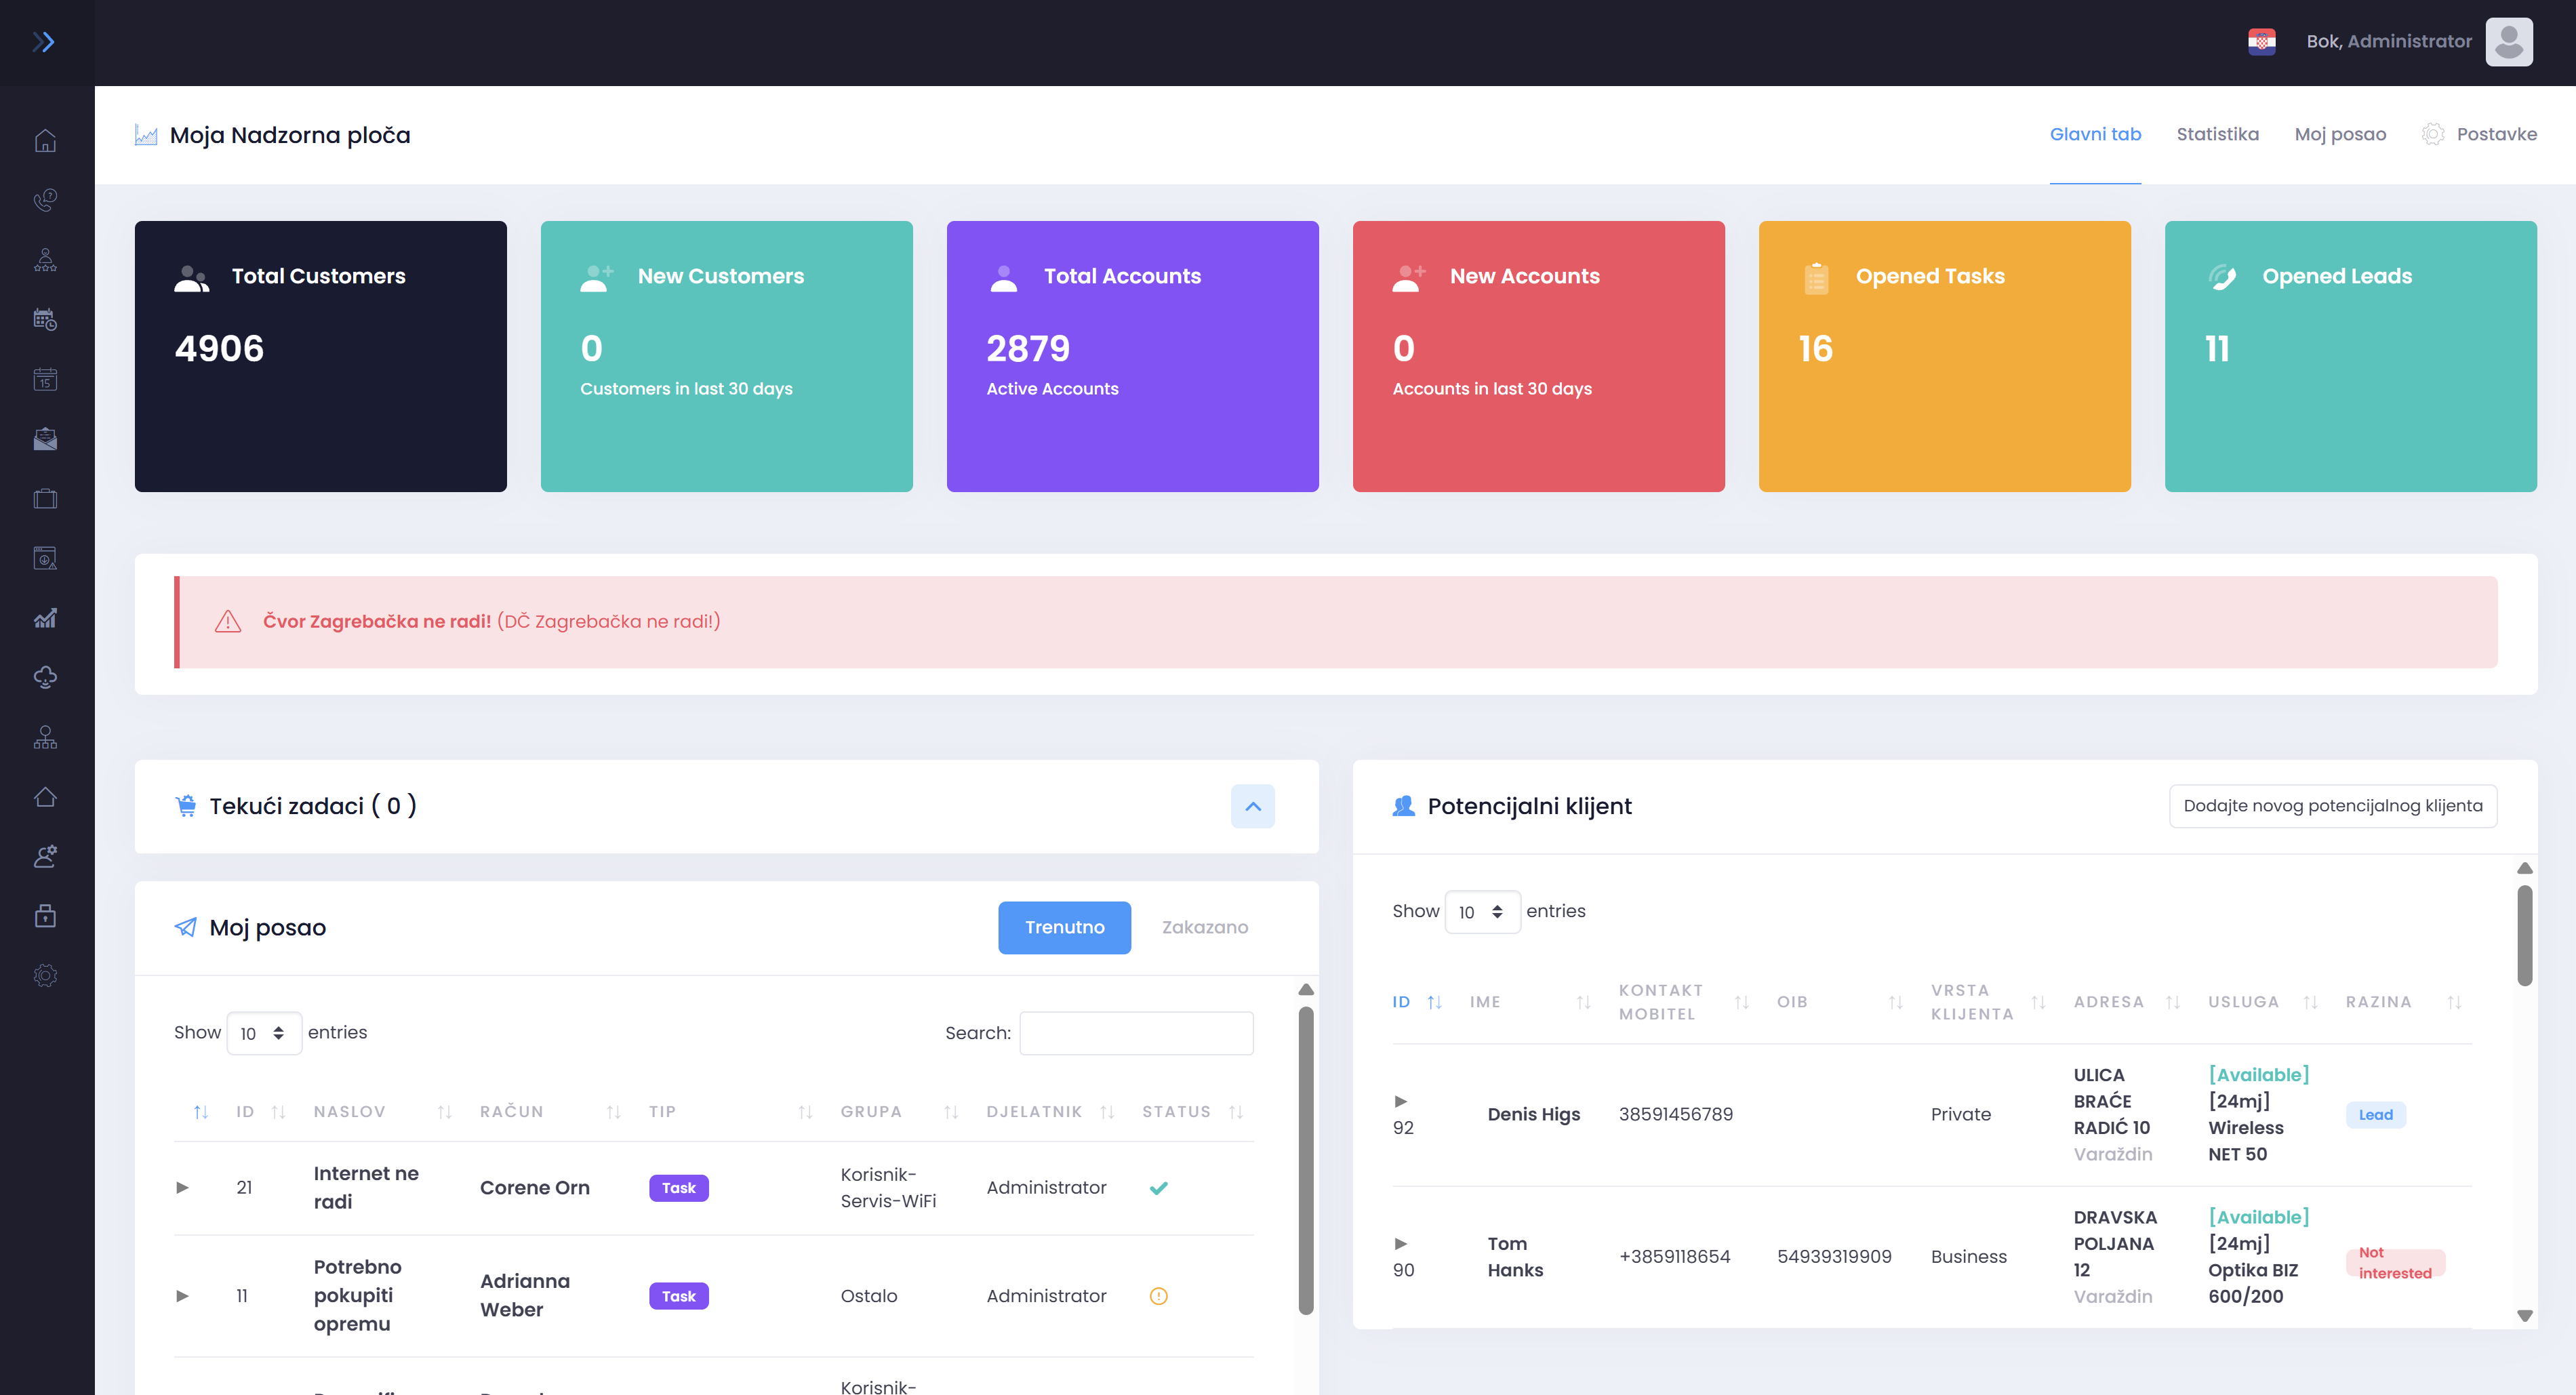Expand task row Internet ne radi
Screen dimensions: 2576x1395
pos(182,1187)
